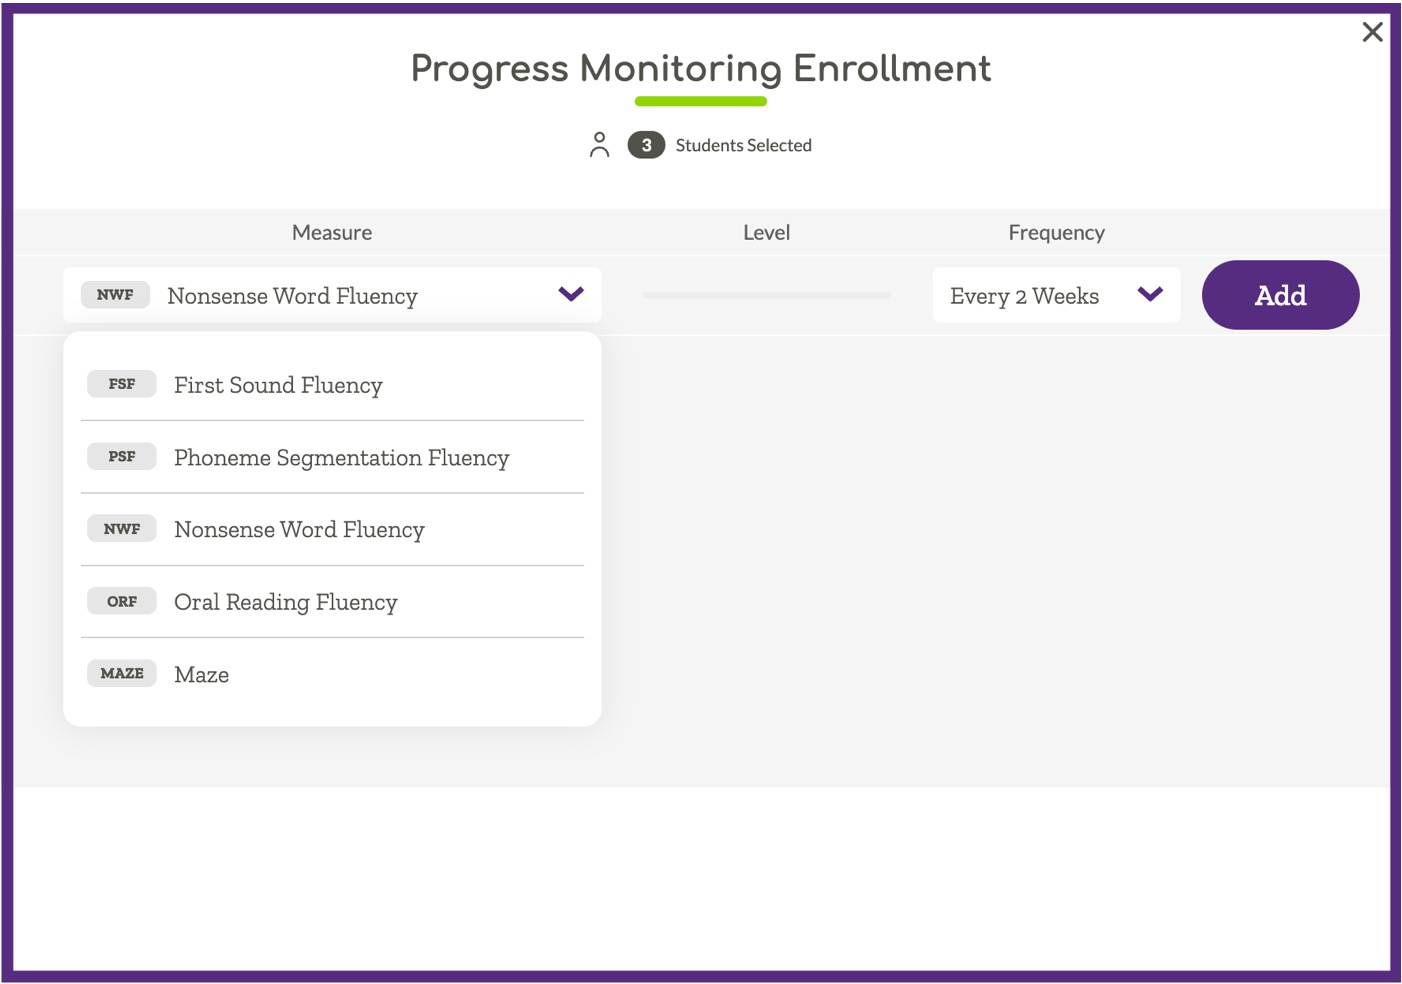The height and width of the screenshot is (984, 1402).
Task: Click the MAZE badge in the list
Action: (x=122, y=673)
